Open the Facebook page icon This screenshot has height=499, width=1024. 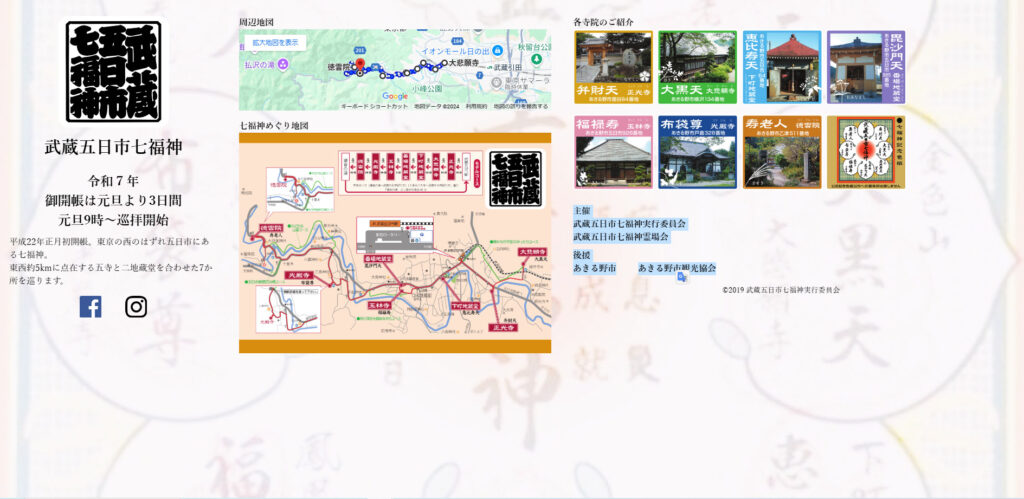click(90, 306)
